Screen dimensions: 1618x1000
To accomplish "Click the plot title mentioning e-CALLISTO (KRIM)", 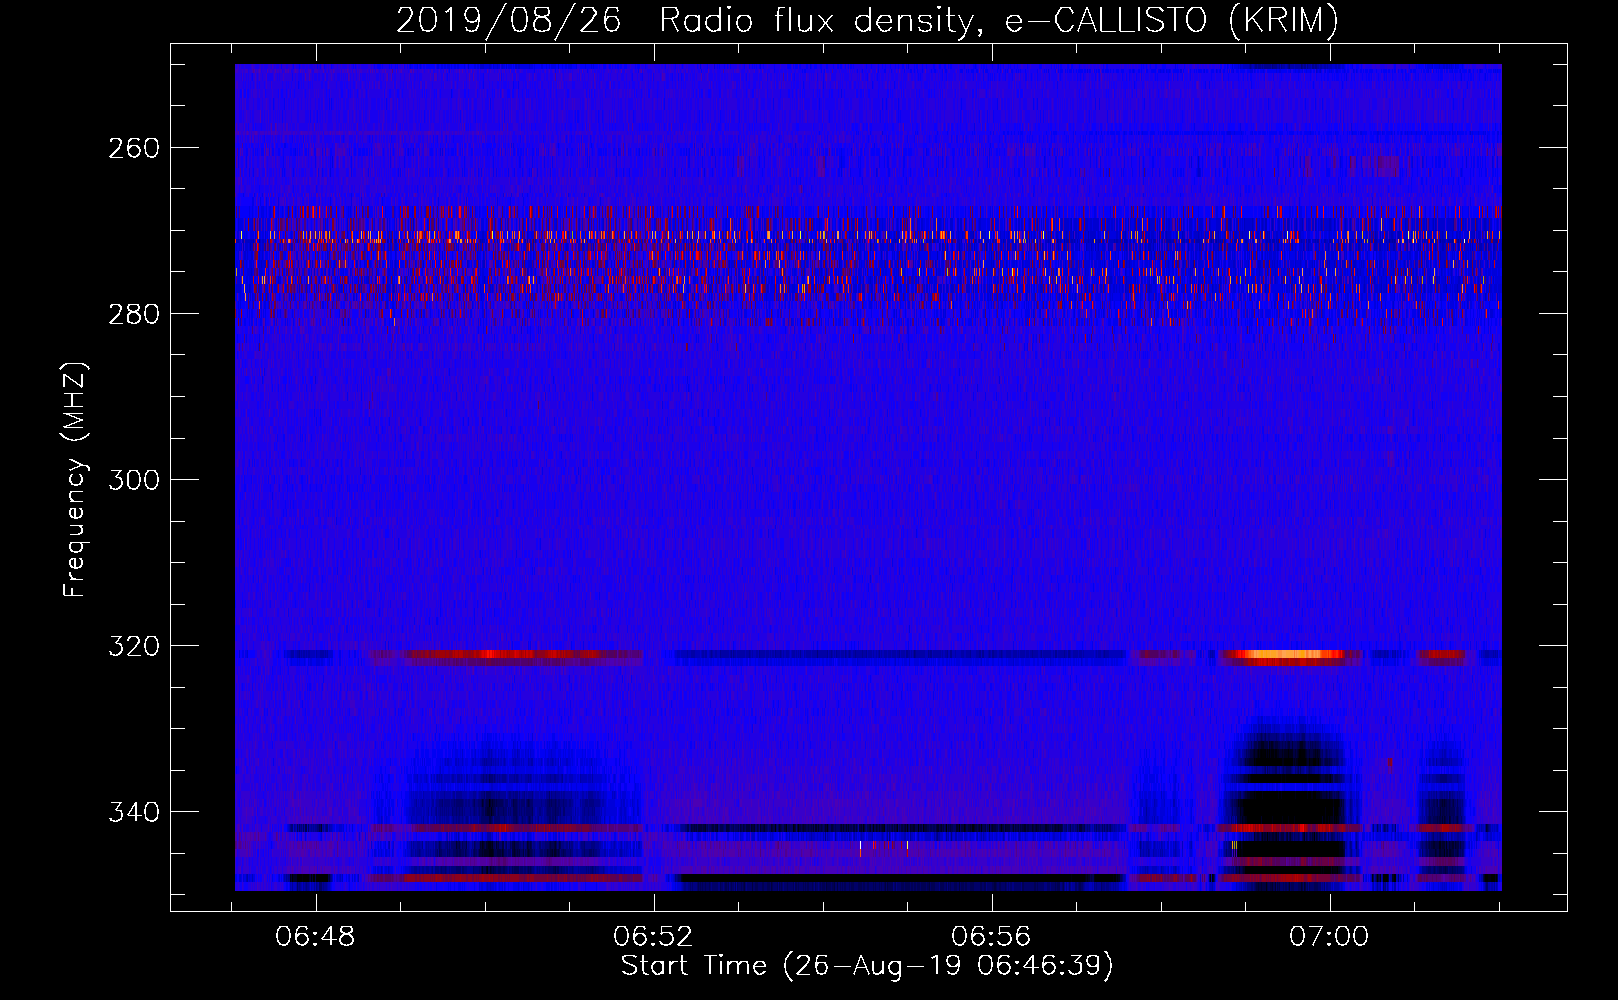I will tap(867, 20).
